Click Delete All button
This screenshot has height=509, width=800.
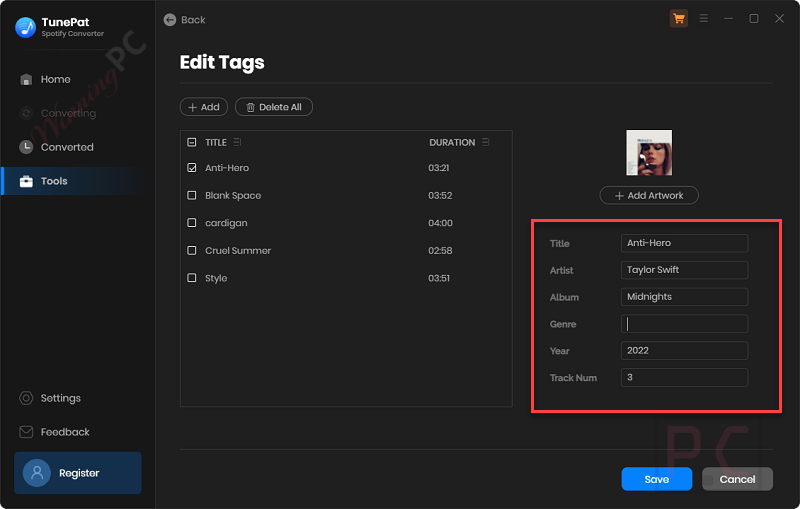pyautogui.click(x=274, y=107)
